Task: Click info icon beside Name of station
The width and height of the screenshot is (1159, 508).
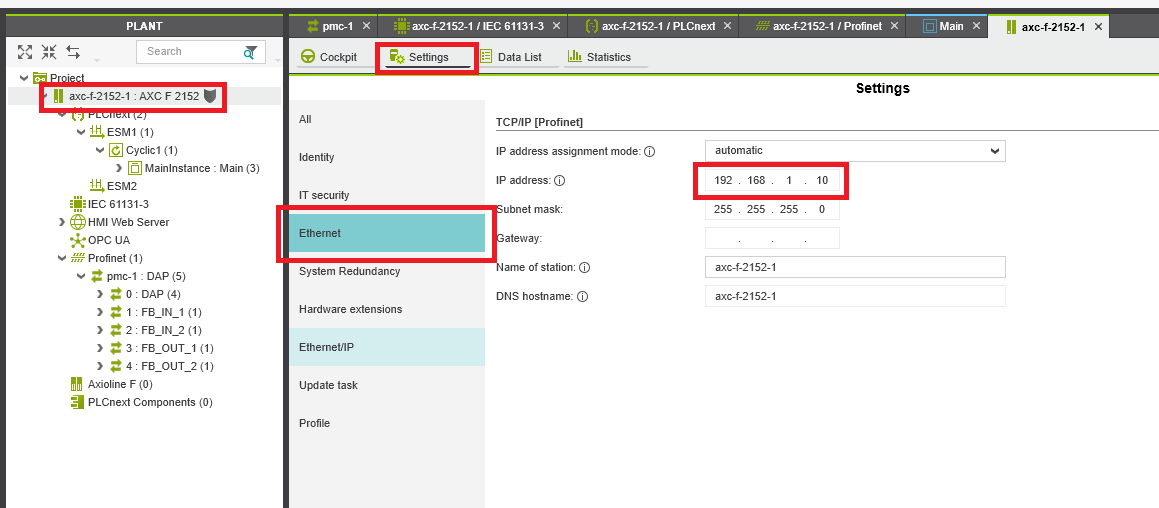Action: pos(584,268)
